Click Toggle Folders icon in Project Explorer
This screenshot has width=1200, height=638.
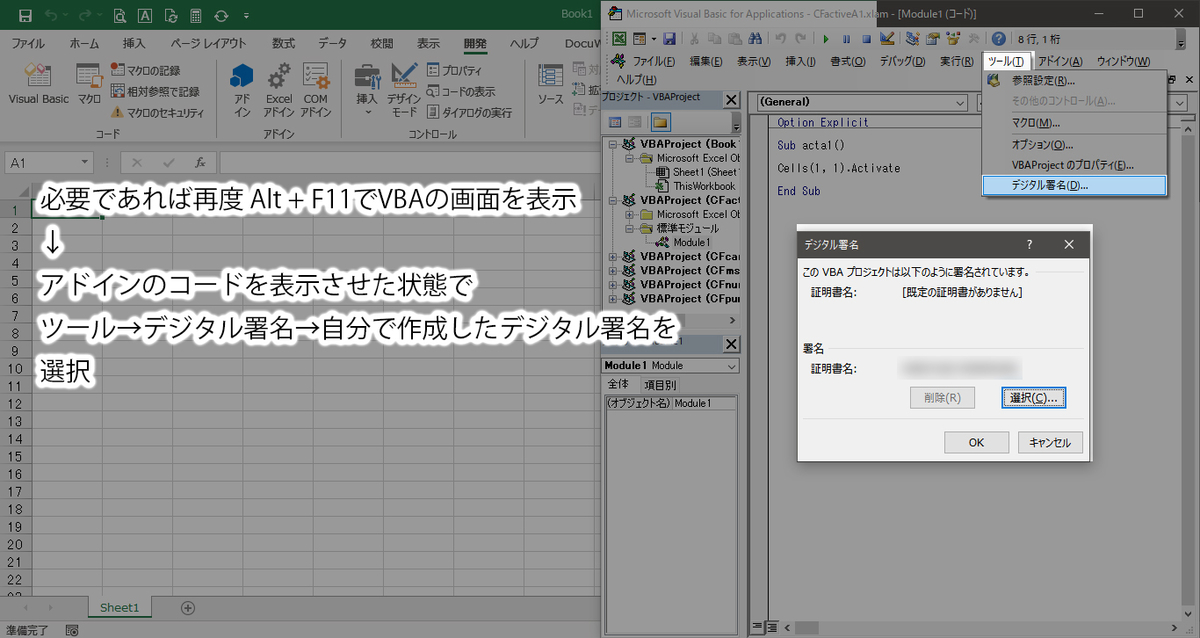tap(660, 122)
